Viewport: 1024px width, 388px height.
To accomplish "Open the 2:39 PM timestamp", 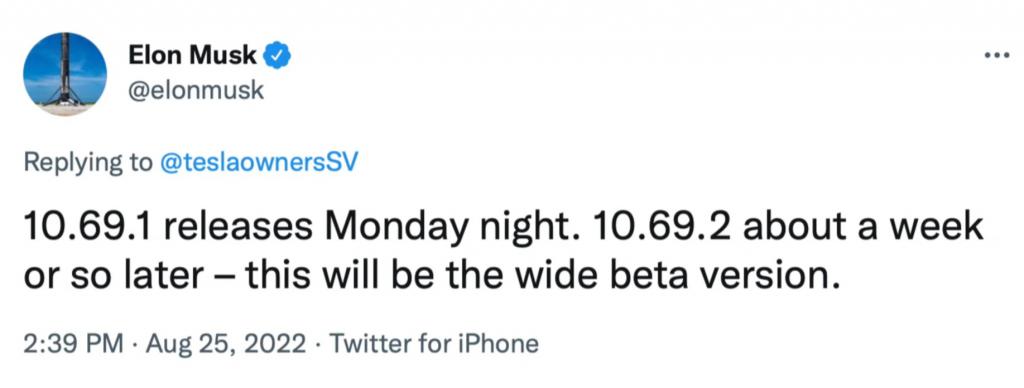I will tap(73, 344).
